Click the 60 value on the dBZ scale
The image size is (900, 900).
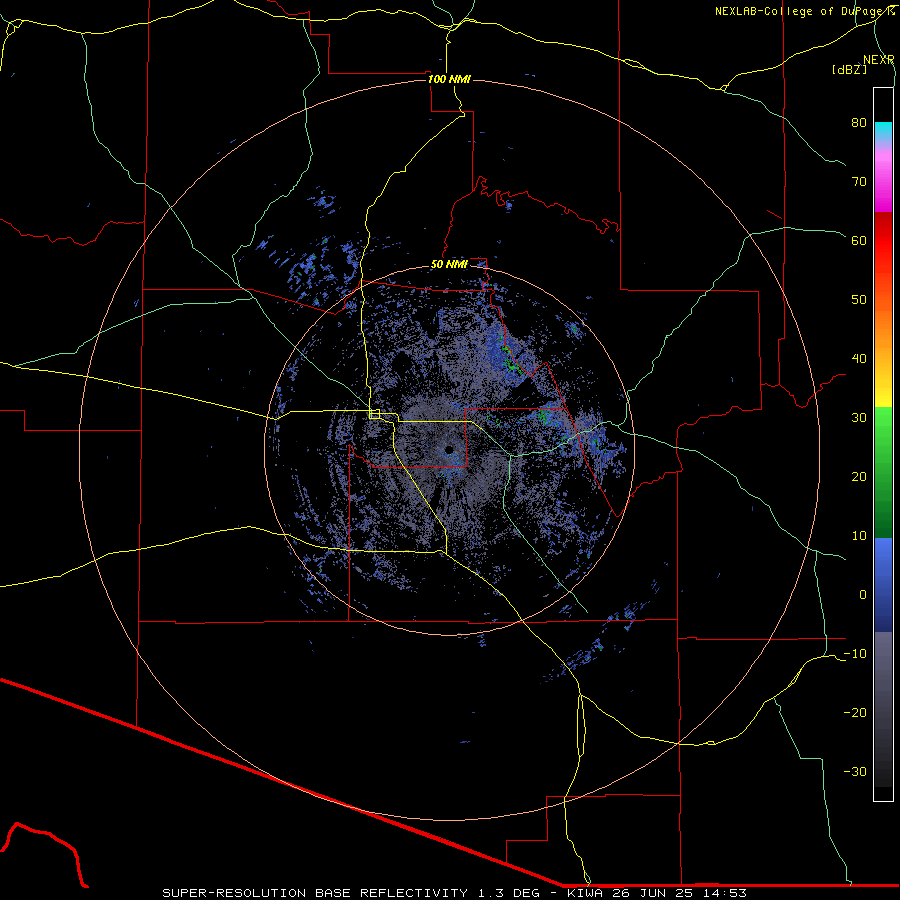(x=859, y=240)
